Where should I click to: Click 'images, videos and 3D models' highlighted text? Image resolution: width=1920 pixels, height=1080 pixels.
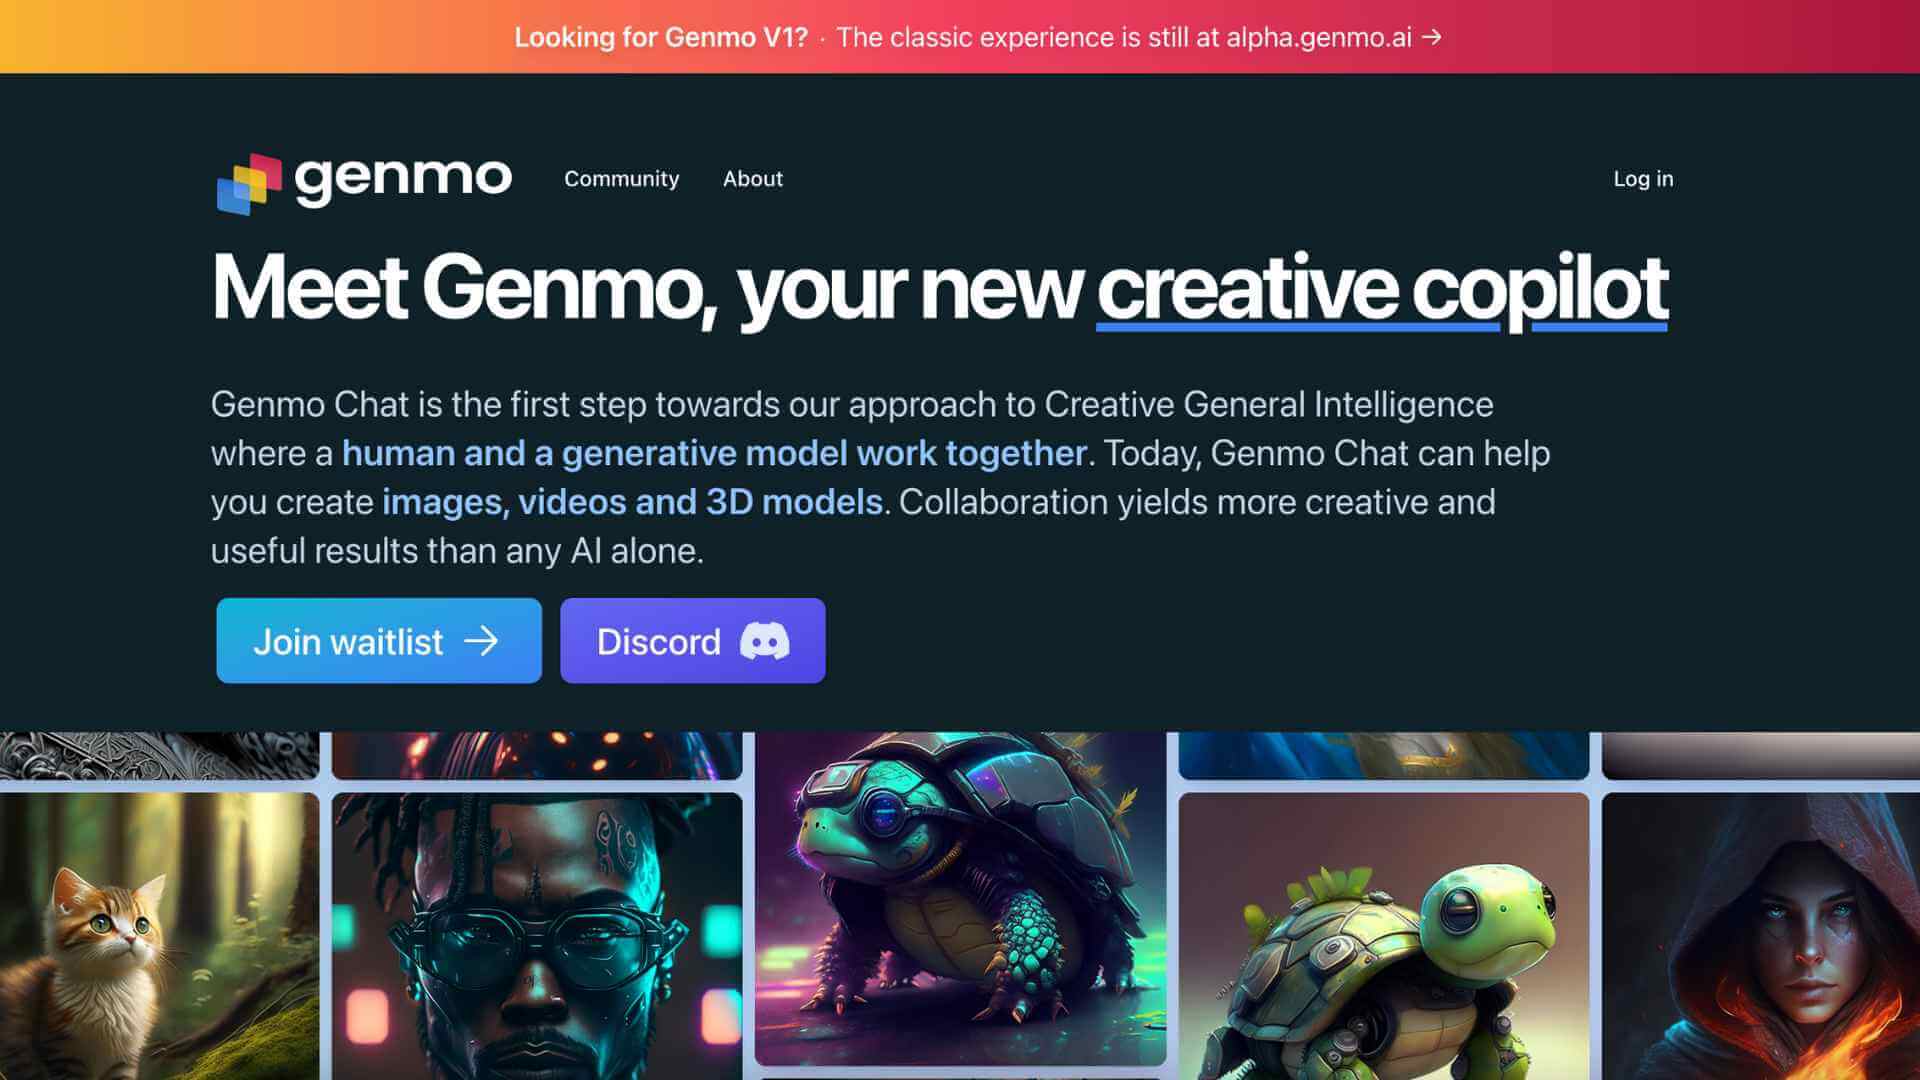(x=632, y=502)
